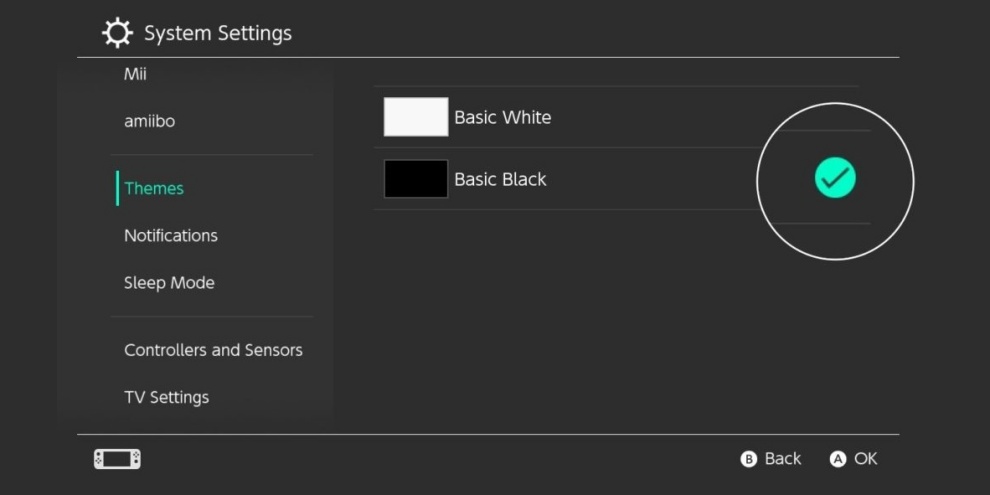Open the amiibo settings section
The image size is (990, 495).
tap(150, 121)
